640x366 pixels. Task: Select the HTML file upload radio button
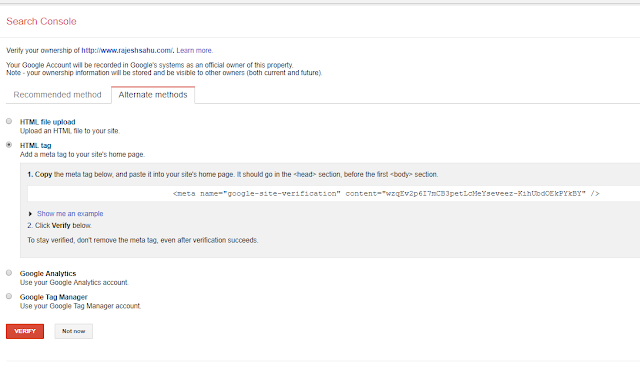tap(9, 121)
